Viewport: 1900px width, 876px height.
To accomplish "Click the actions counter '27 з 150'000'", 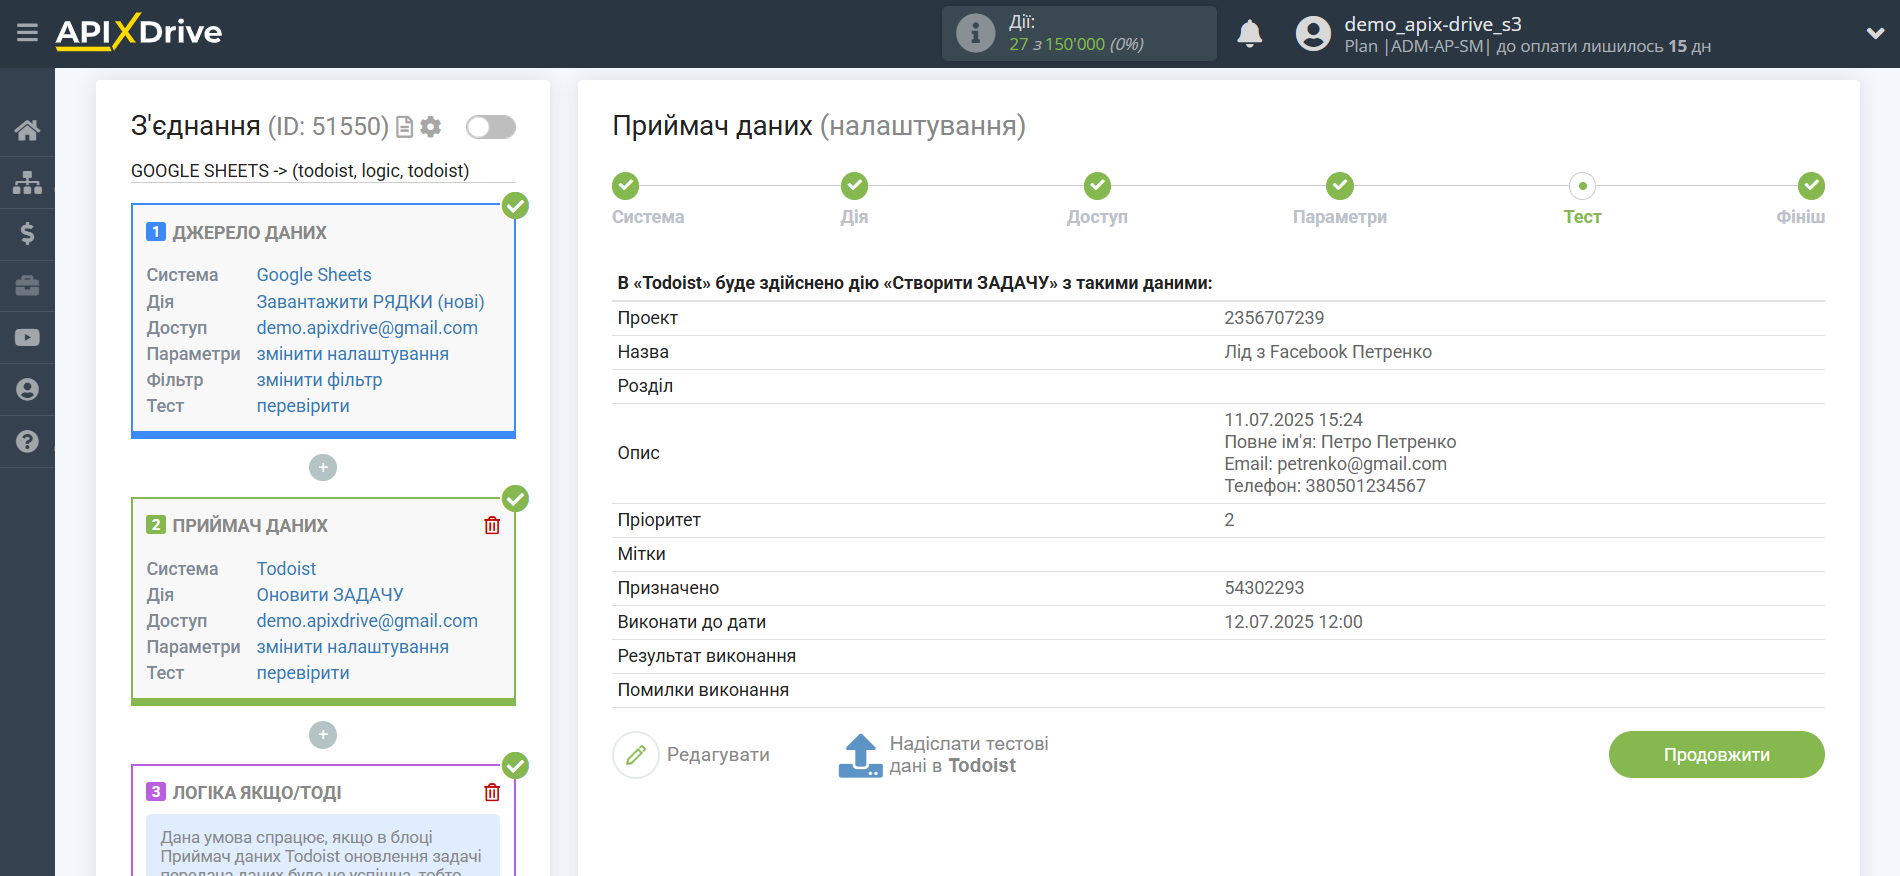I will click(1057, 44).
